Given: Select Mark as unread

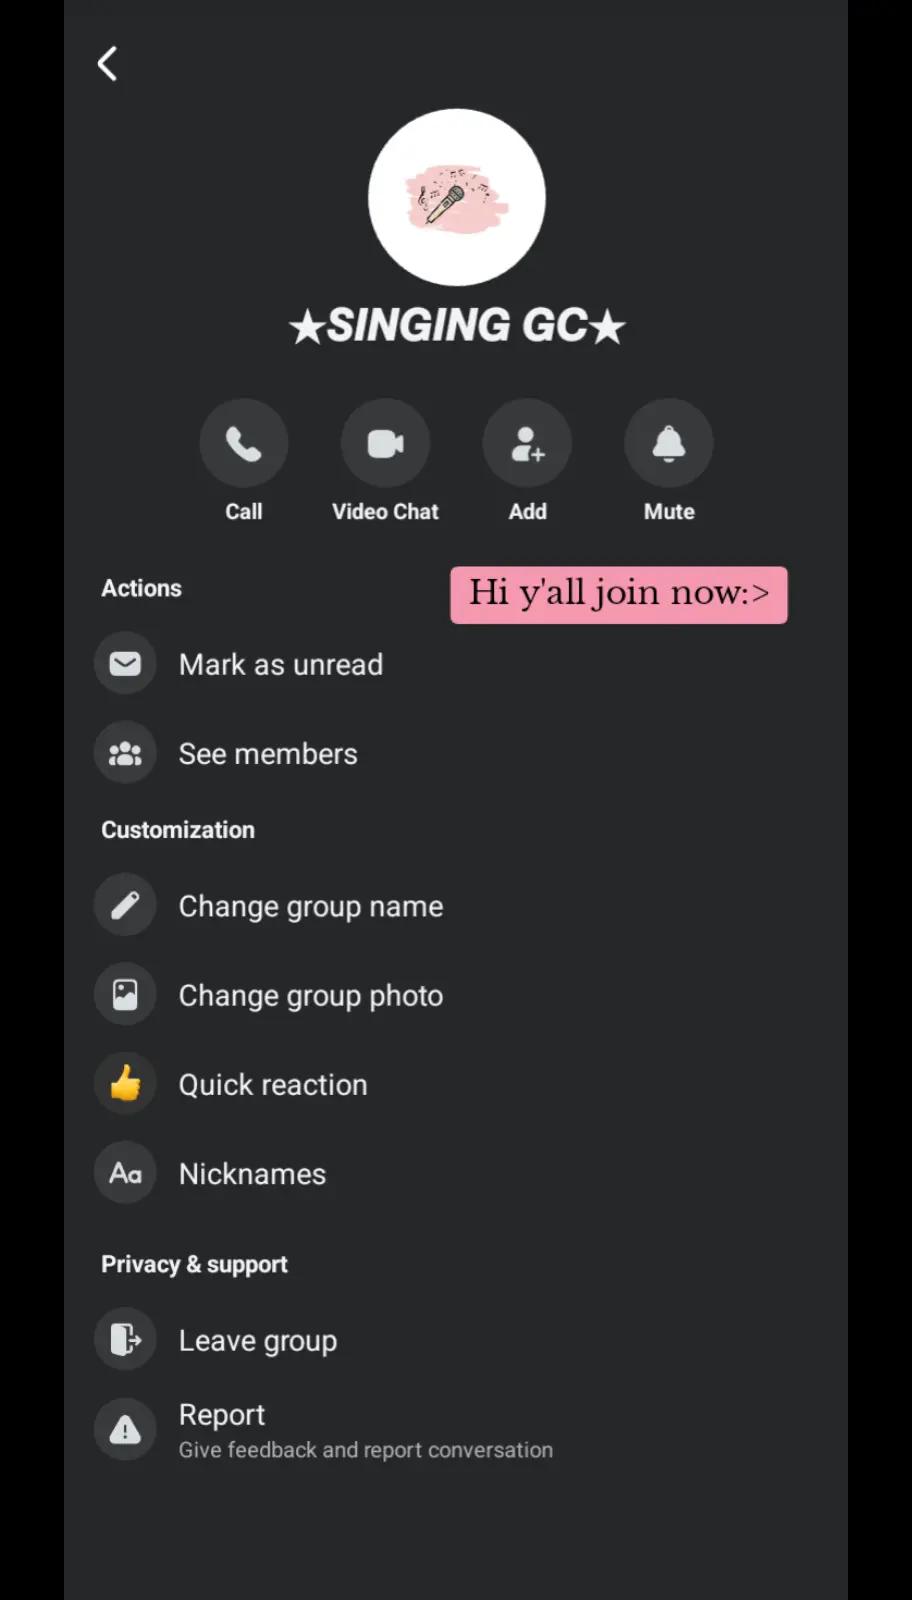Looking at the screenshot, I should pos(281,665).
